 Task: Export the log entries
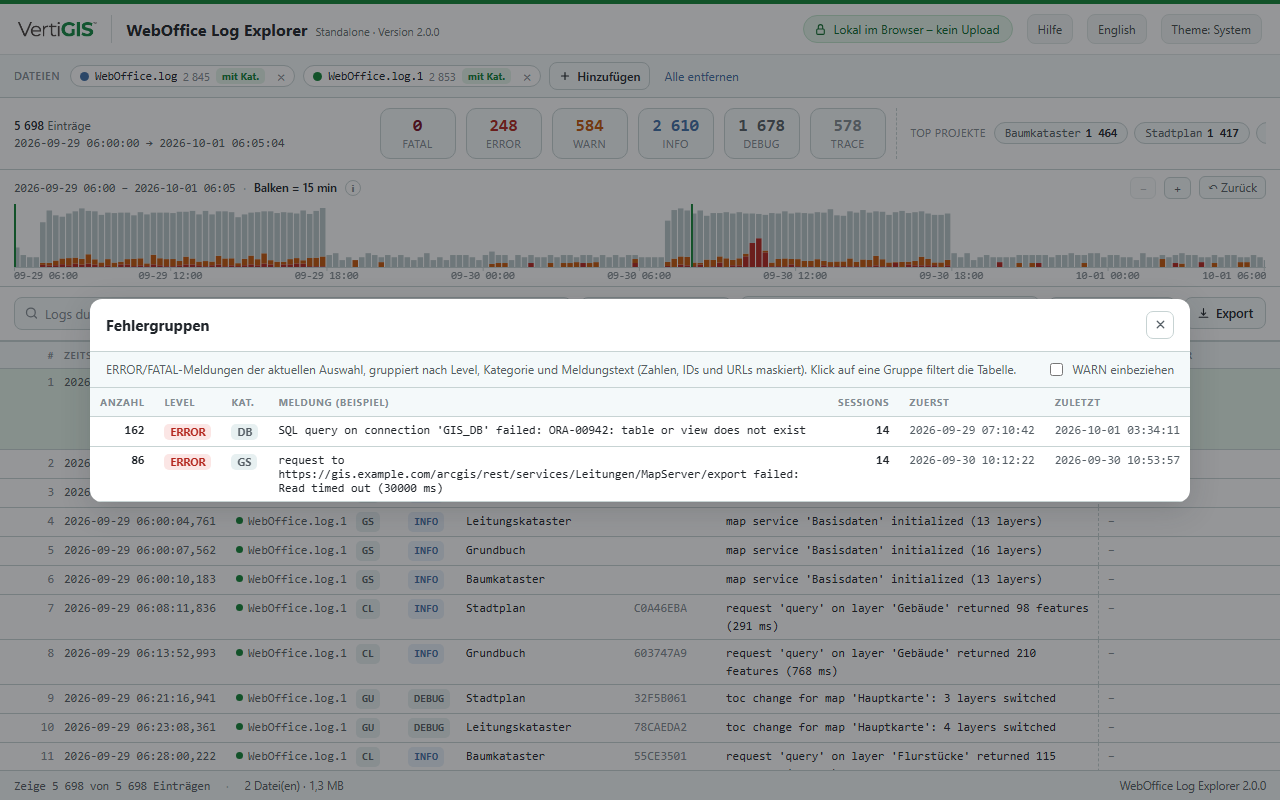pyautogui.click(x=1225, y=313)
